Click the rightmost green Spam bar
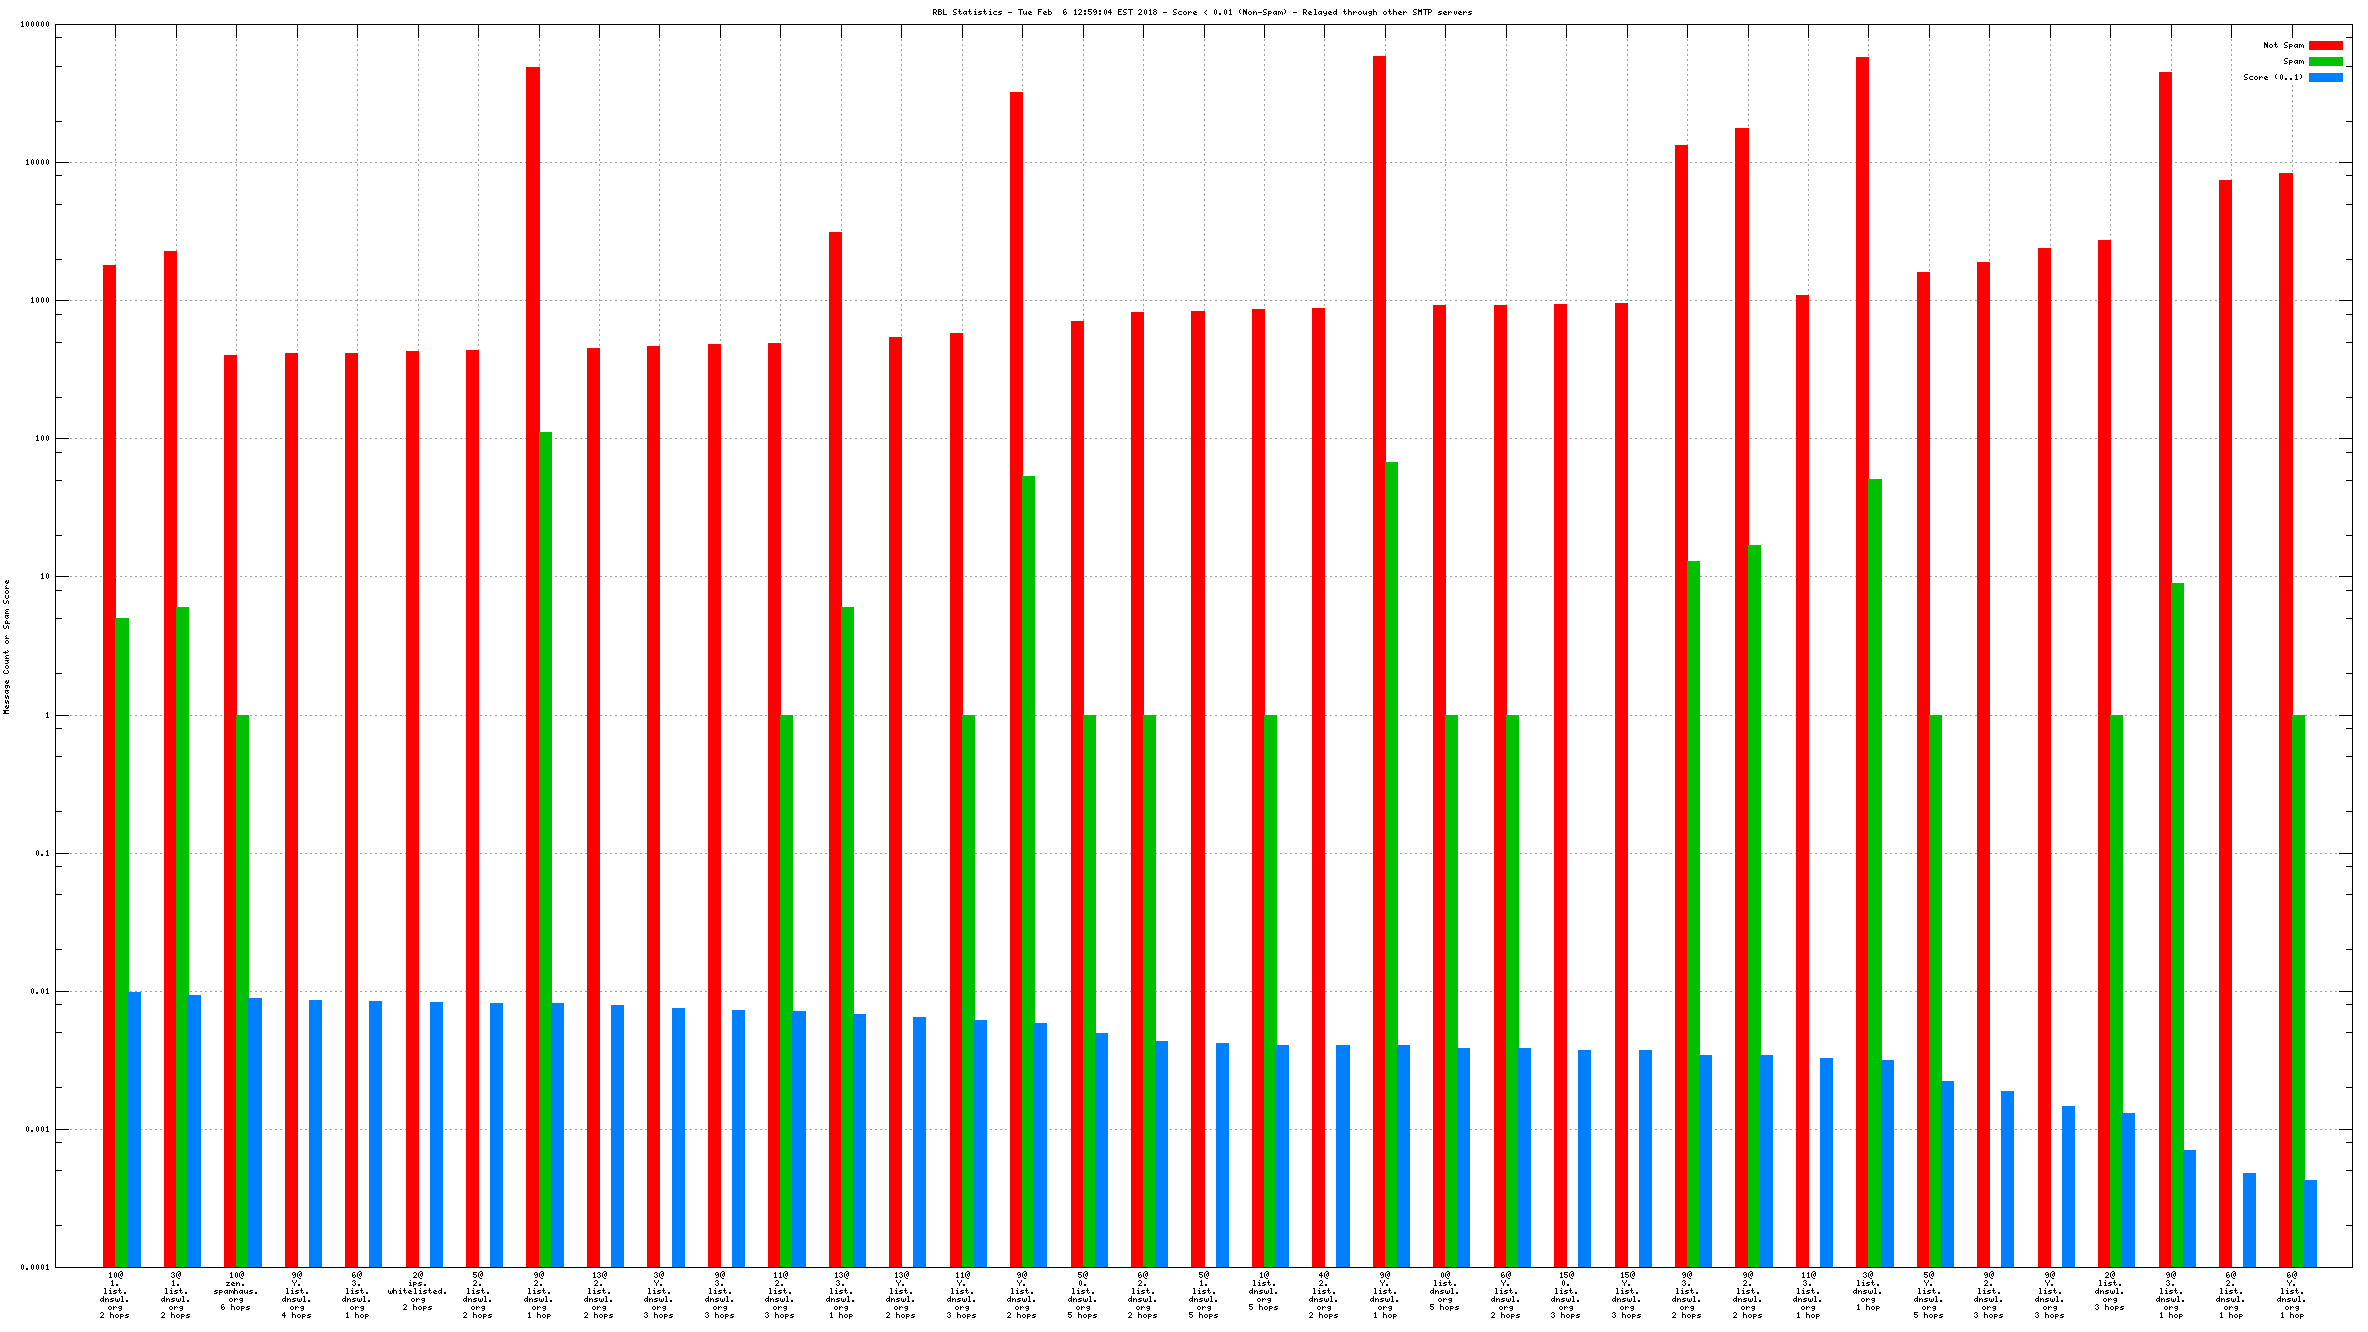The height and width of the screenshot is (1332, 2368). [x=2298, y=990]
